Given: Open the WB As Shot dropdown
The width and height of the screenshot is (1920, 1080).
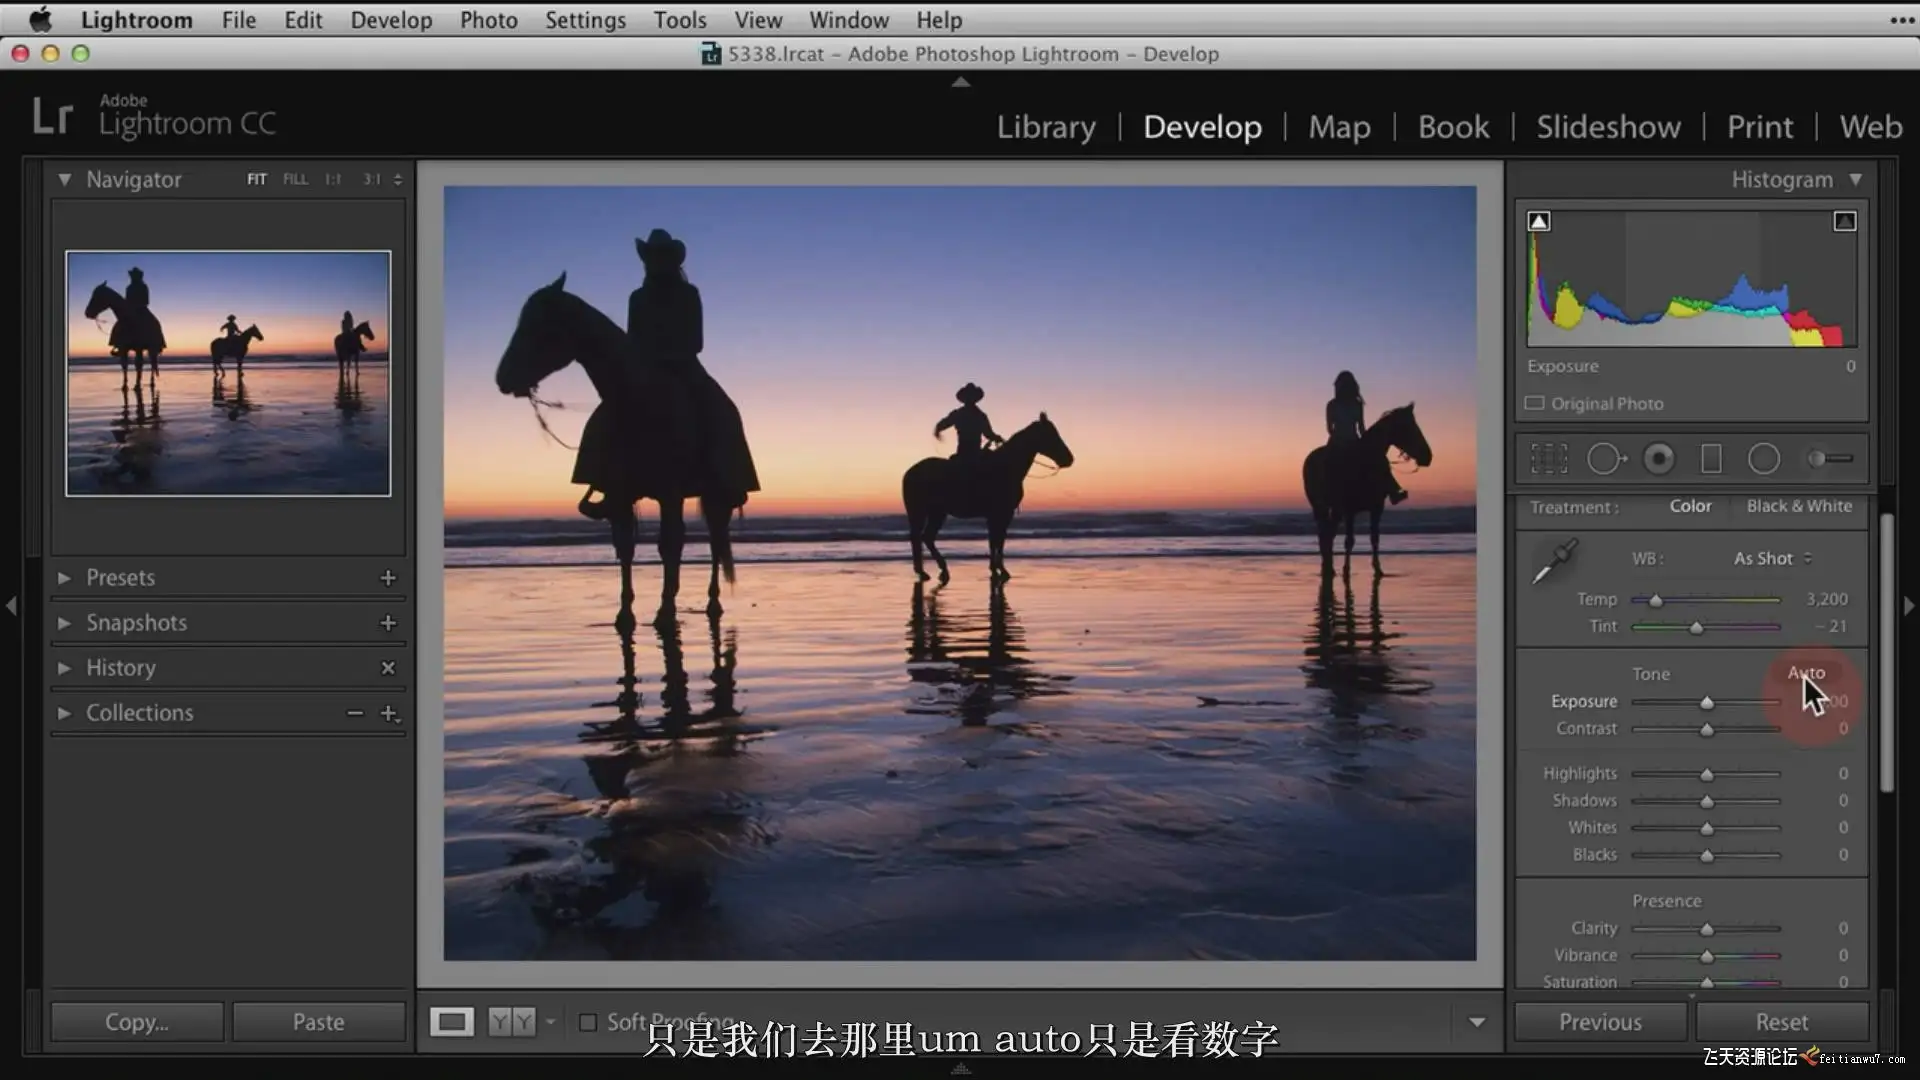Looking at the screenshot, I should click(1772, 558).
